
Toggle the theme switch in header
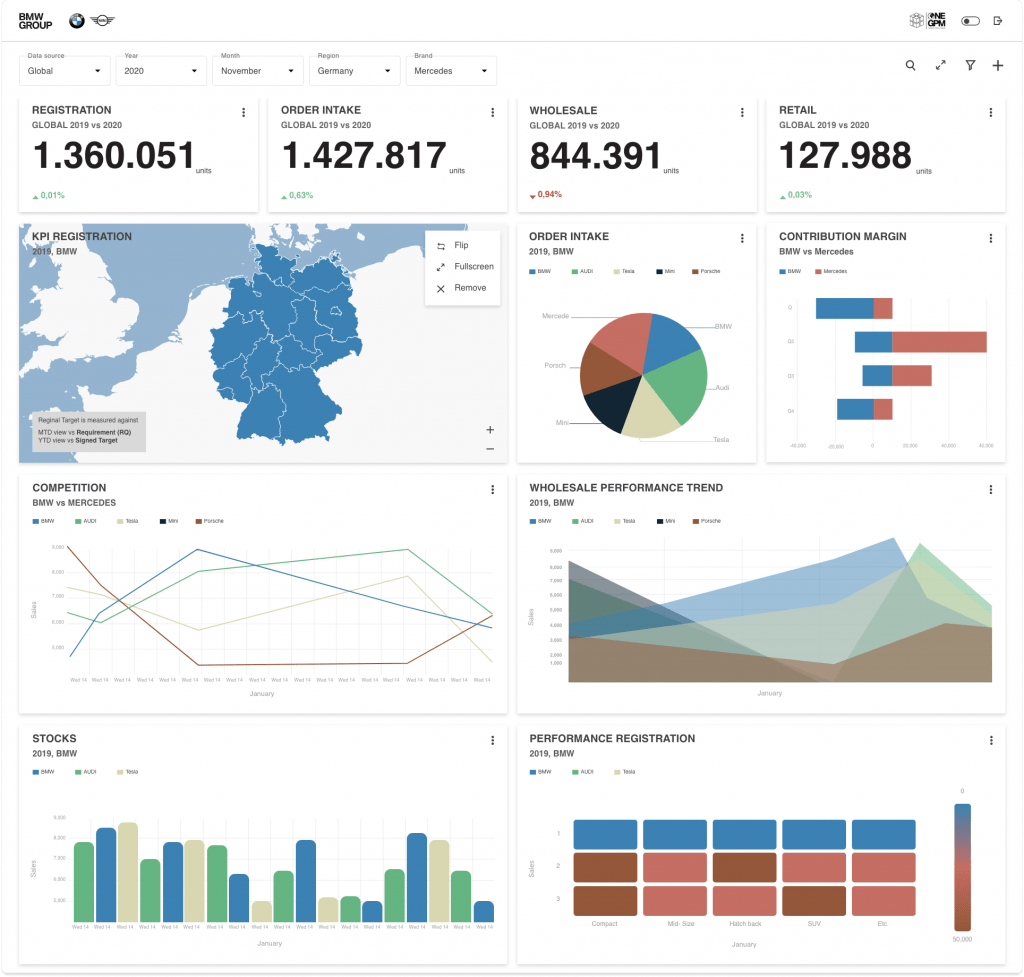[x=970, y=21]
